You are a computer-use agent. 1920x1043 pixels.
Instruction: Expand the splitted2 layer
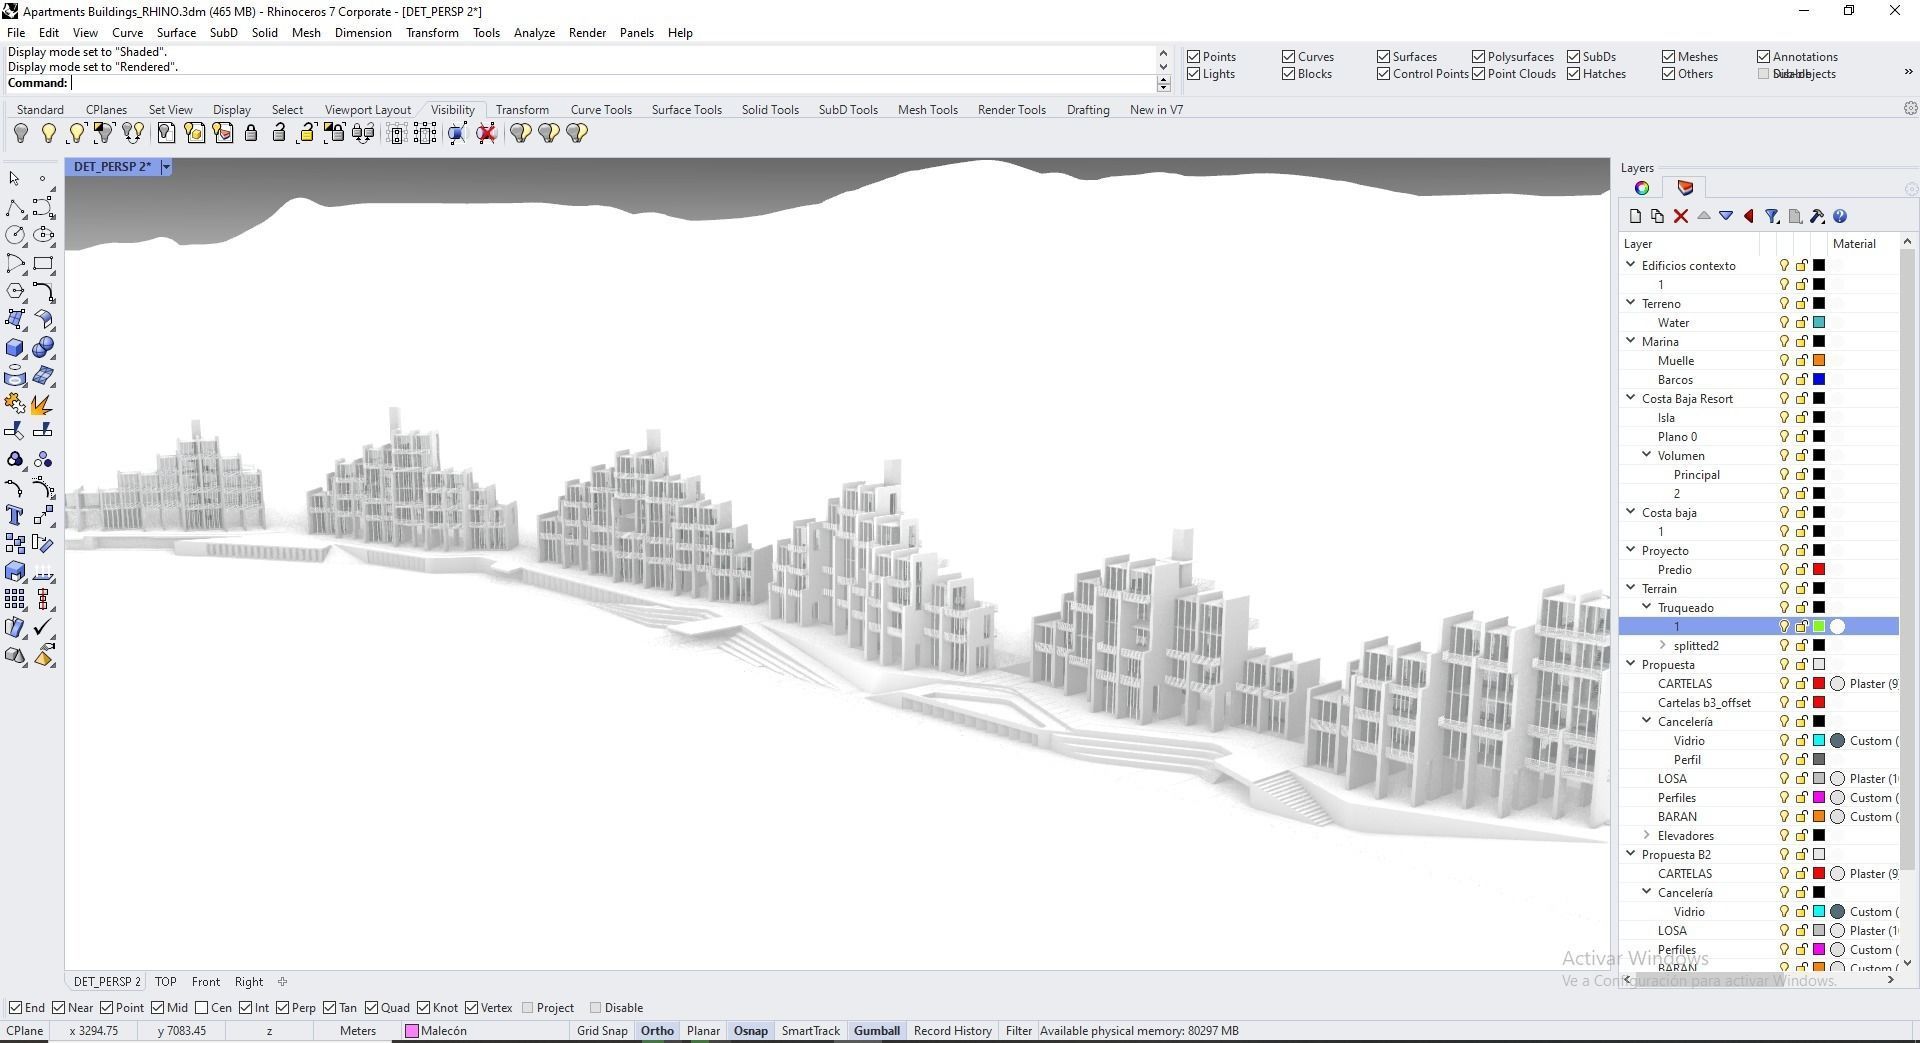(1663, 645)
